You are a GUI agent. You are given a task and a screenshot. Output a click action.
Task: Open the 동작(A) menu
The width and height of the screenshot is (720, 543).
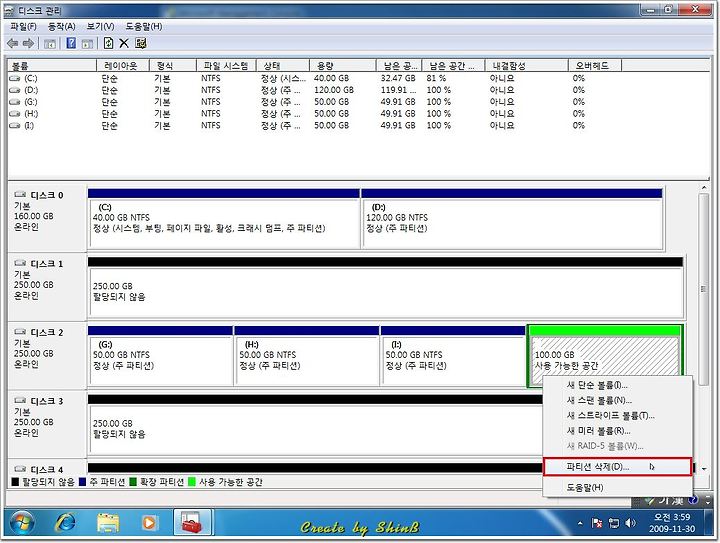[x=62, y=27]
